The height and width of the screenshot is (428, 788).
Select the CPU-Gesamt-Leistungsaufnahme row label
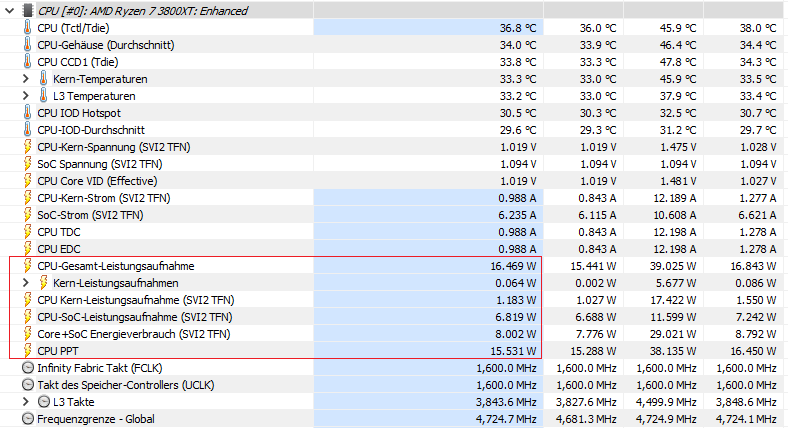click(116, 266)
